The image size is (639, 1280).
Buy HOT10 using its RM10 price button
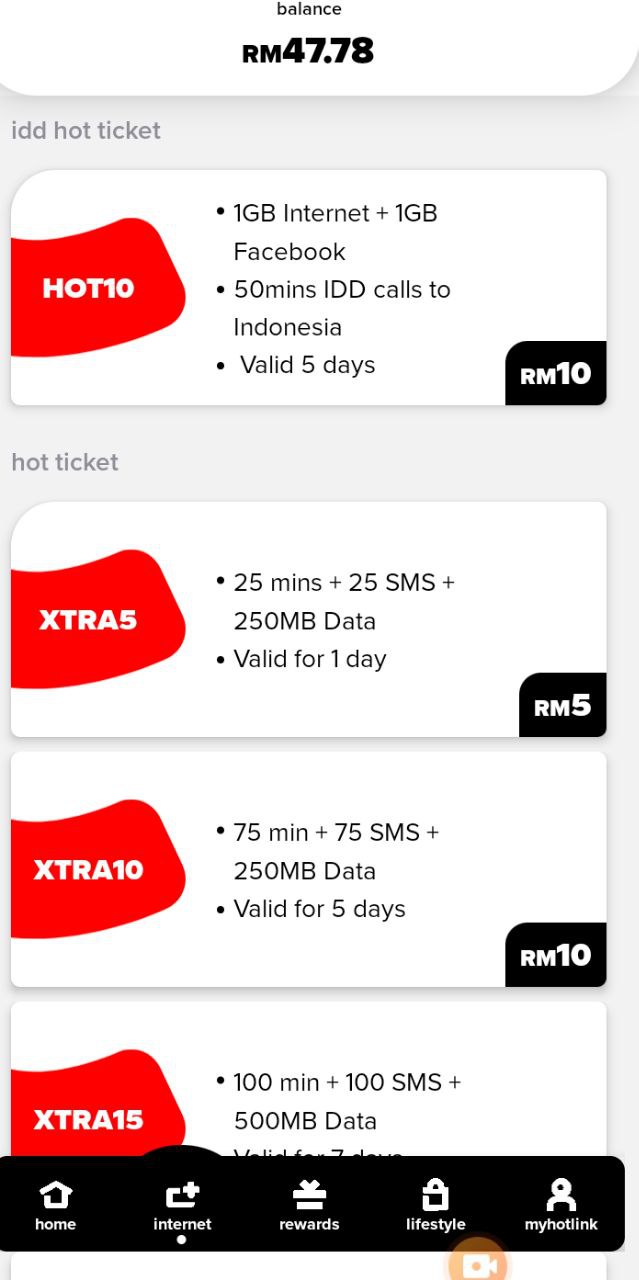[x=556, y=374]
